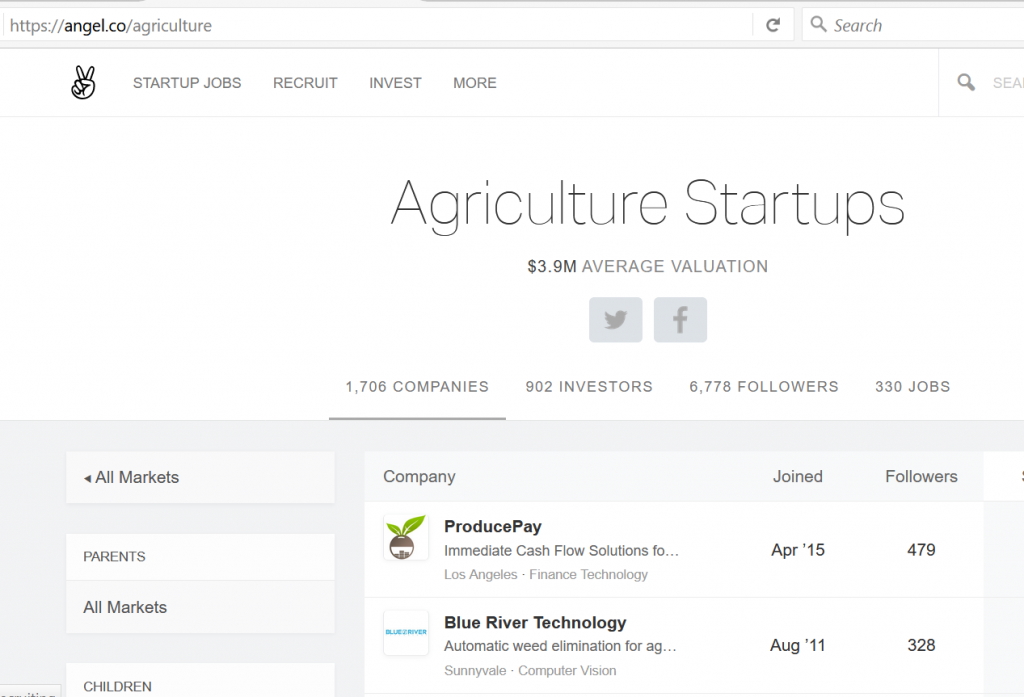1024x697 pixels.
Task: Click the AngelList site search magnifier
Action: pyautogui.click(x=966, y=82)
